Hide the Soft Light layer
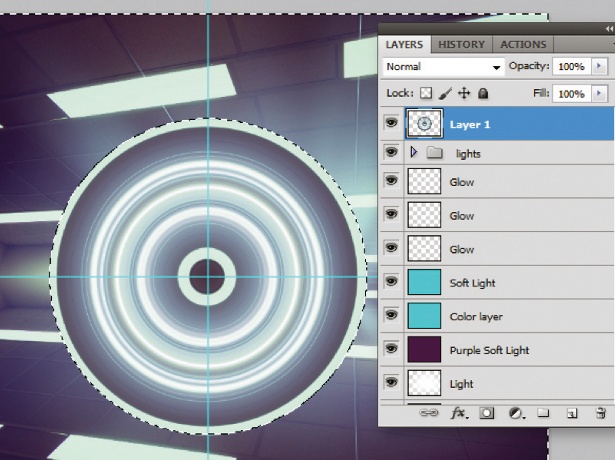 coord(391,281)
